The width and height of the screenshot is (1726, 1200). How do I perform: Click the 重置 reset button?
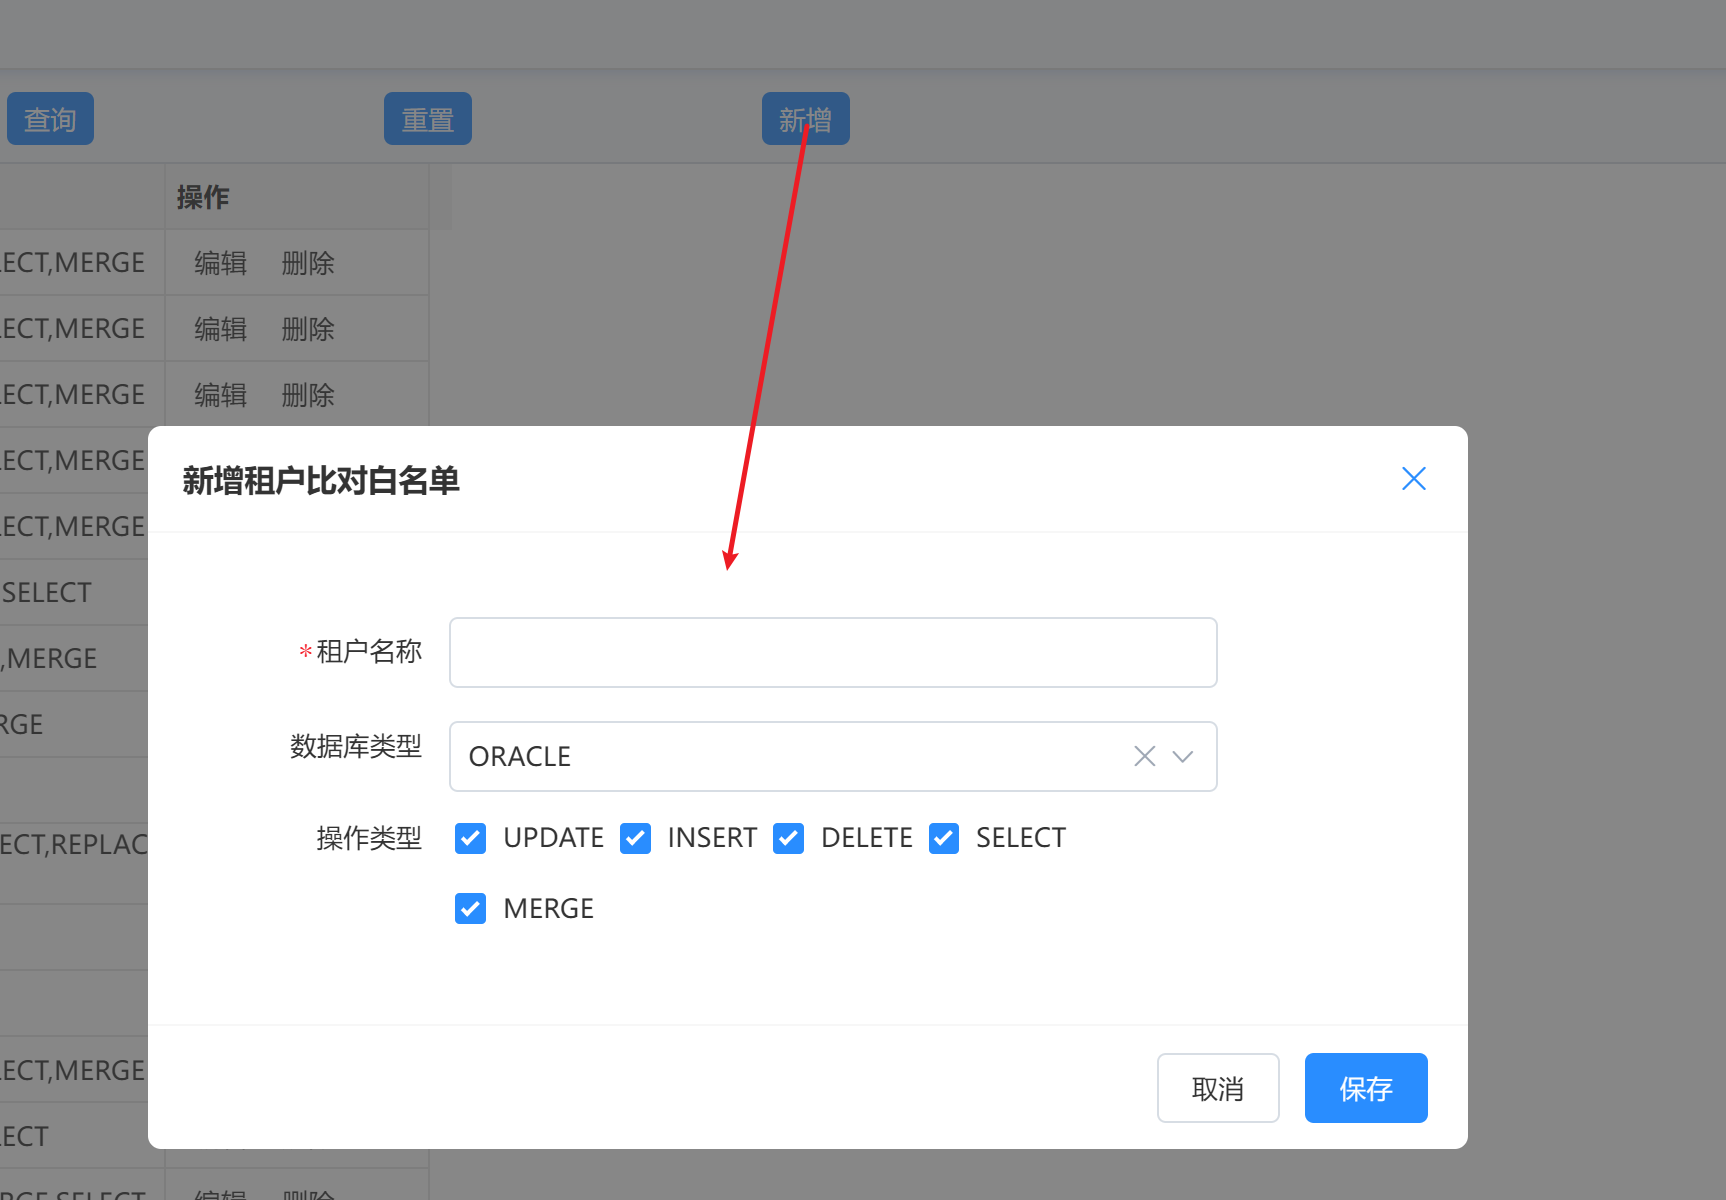click(427, 119)
